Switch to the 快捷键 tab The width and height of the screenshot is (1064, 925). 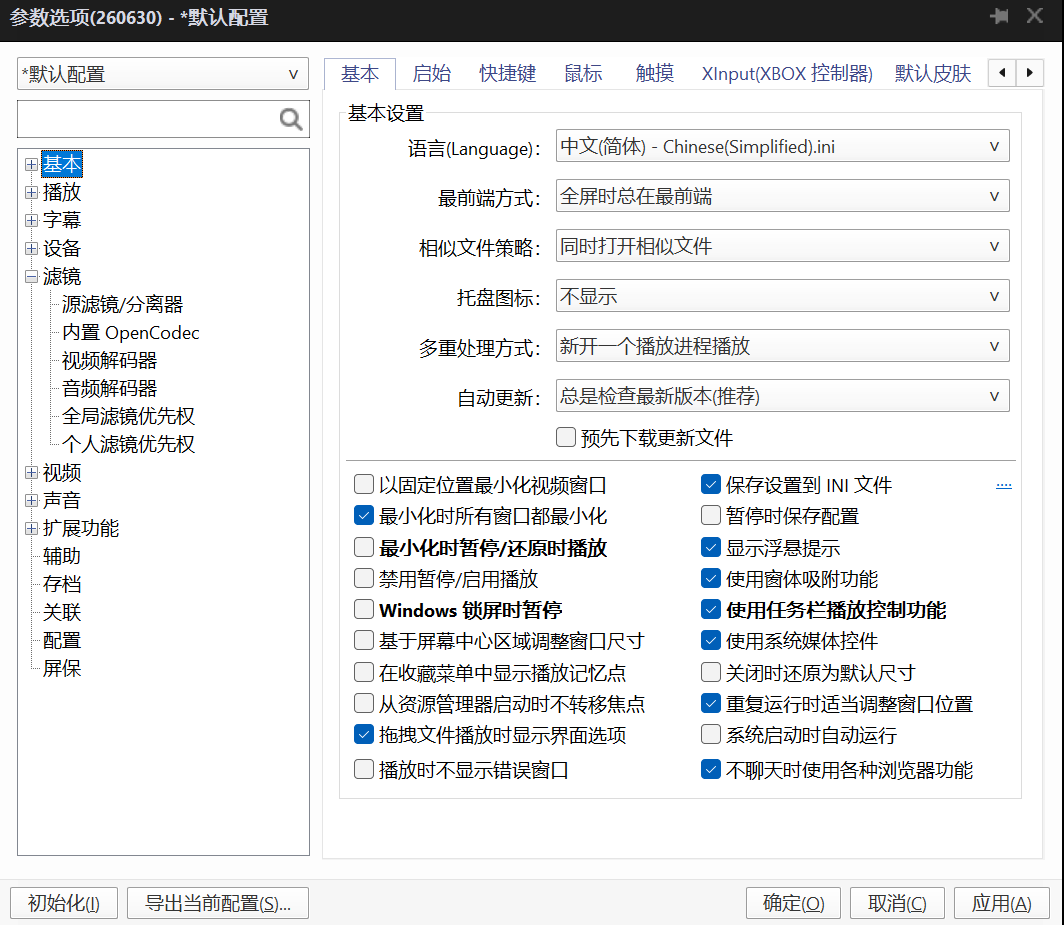pyautogui.click(x=508, y=73)
